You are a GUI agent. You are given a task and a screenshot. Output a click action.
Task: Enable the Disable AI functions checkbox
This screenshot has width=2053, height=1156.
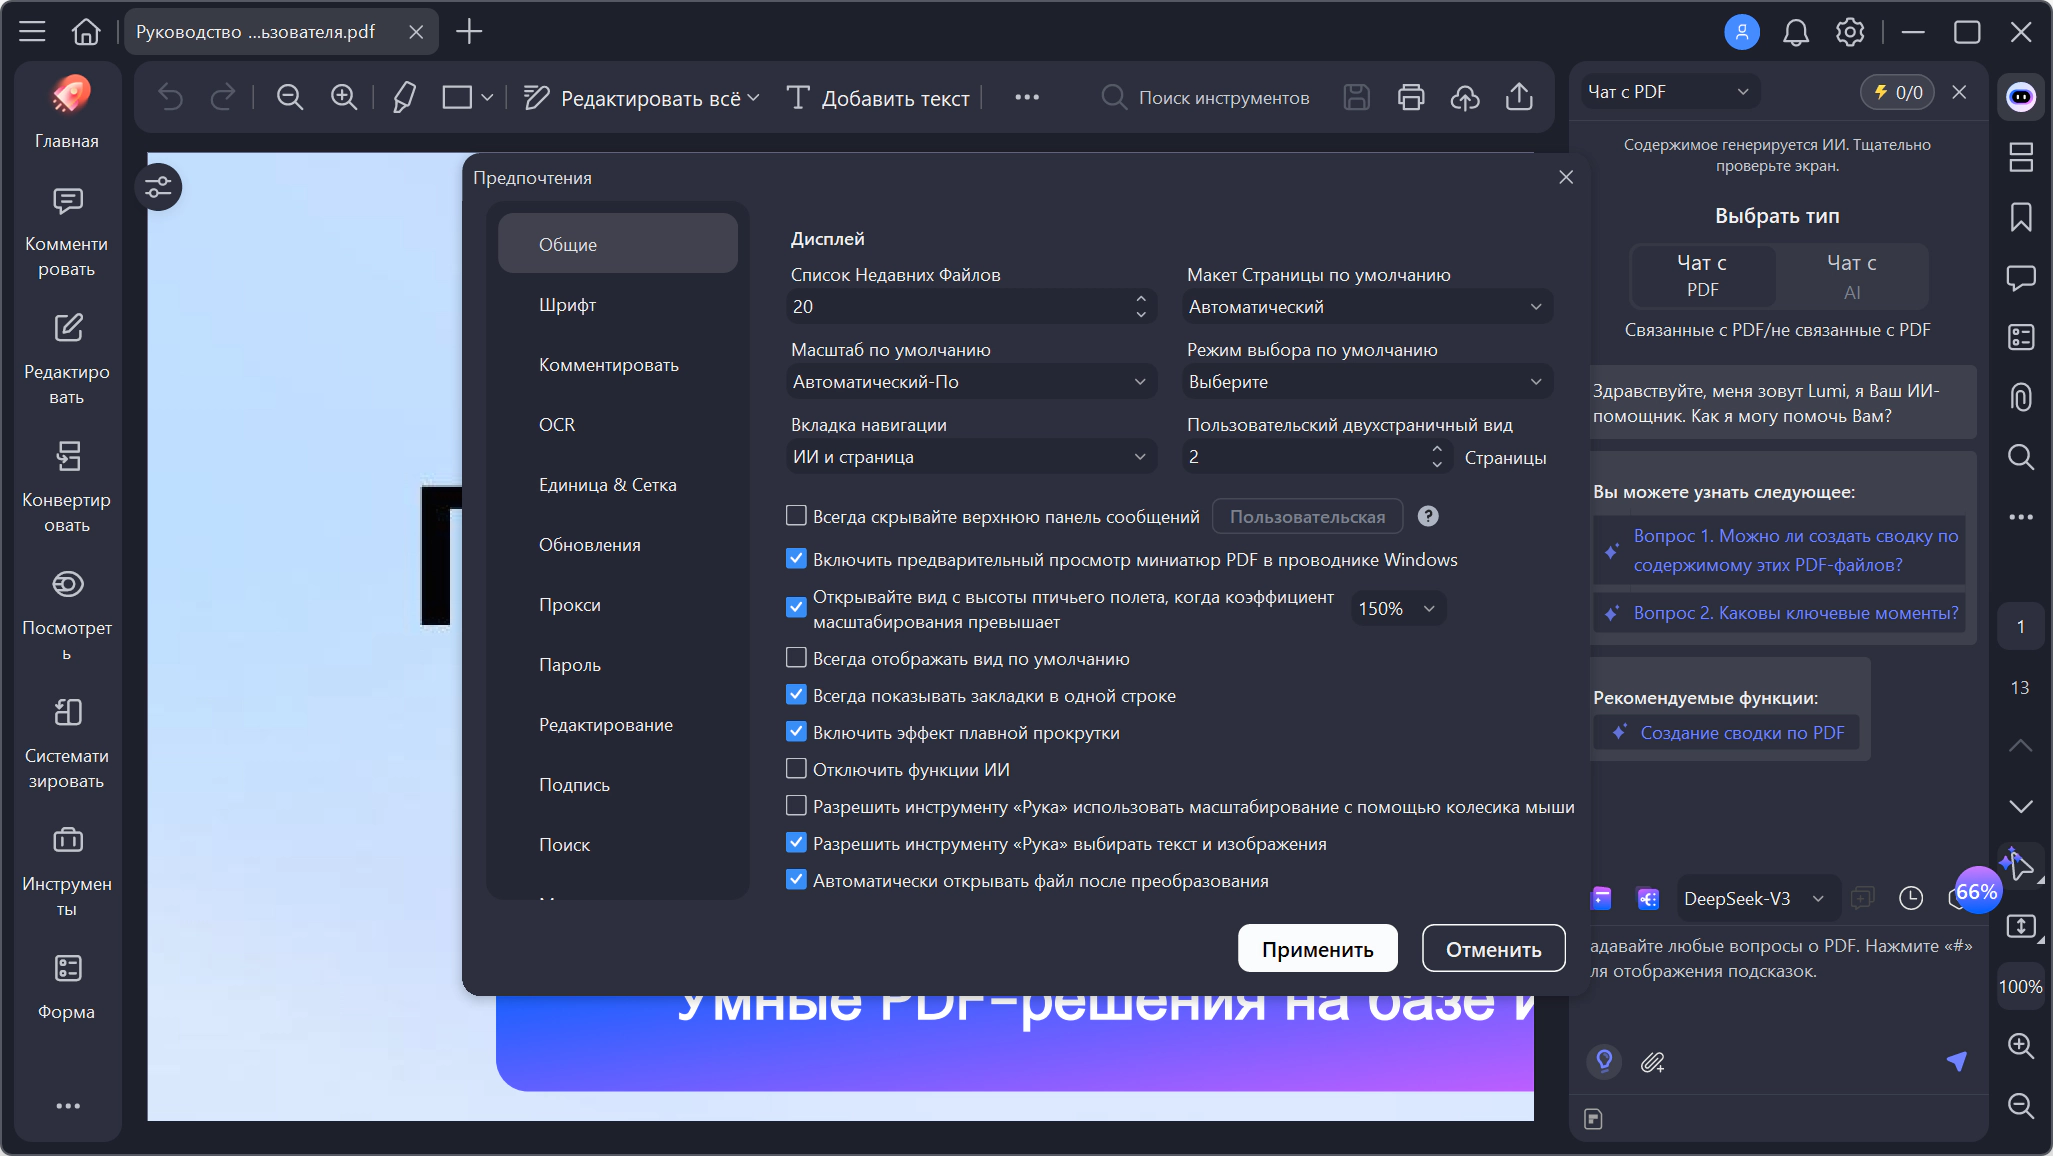pos(796,769)
